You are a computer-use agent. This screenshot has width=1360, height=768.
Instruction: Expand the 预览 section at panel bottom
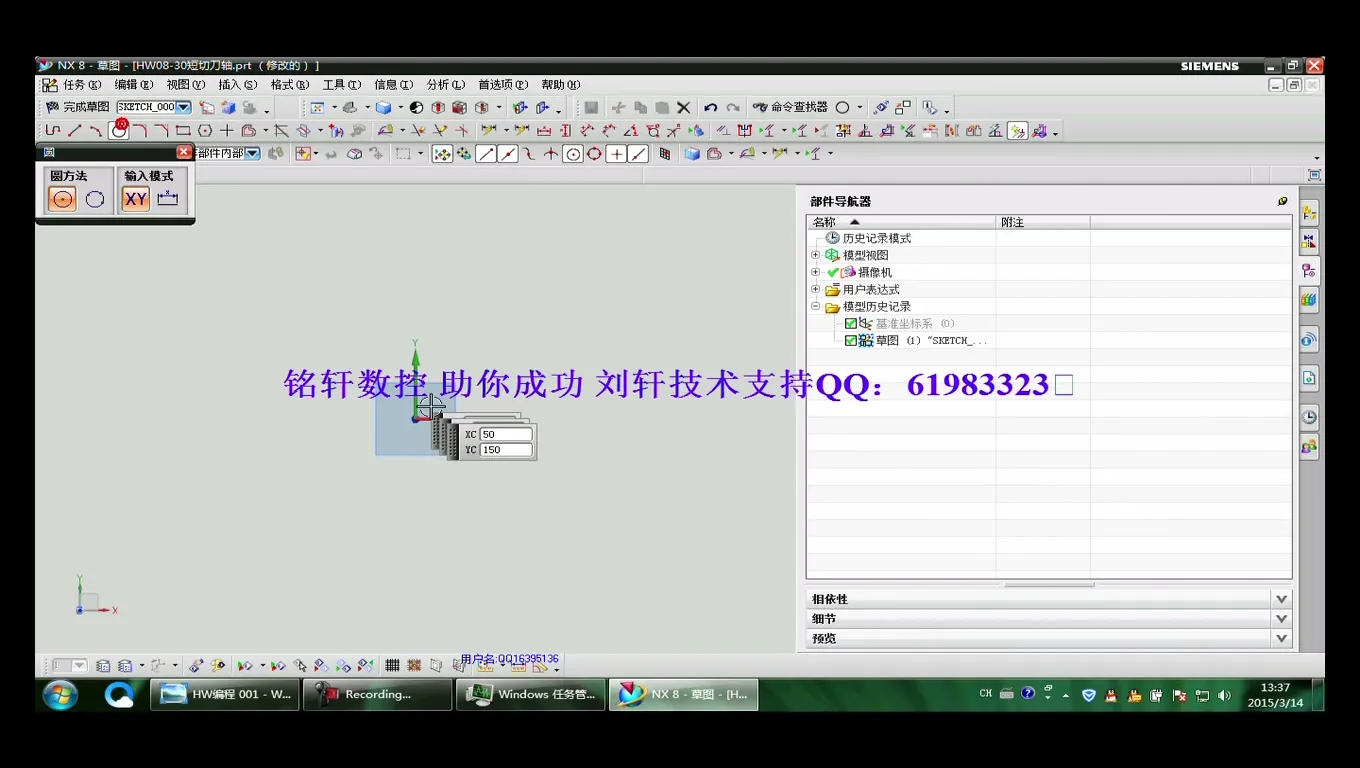(x=1281, y=637)
